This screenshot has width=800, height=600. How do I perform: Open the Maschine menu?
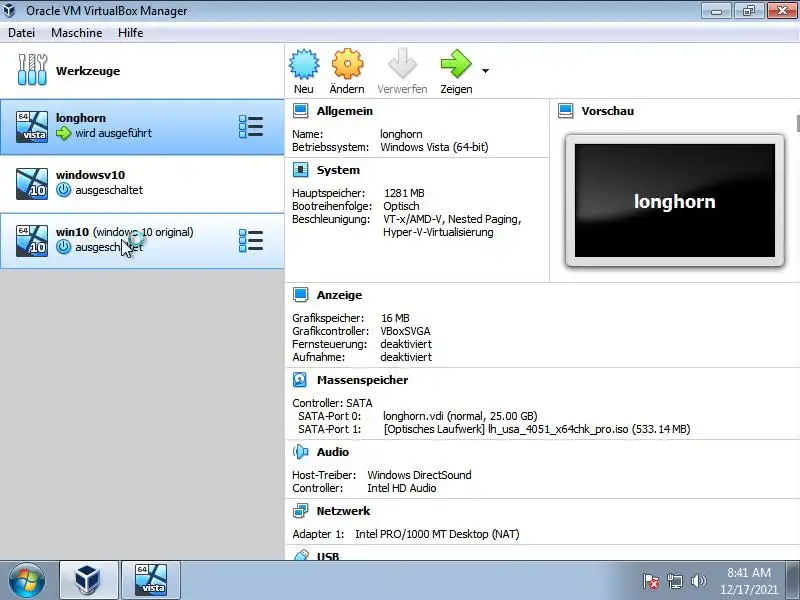click(x=77, y=33)
